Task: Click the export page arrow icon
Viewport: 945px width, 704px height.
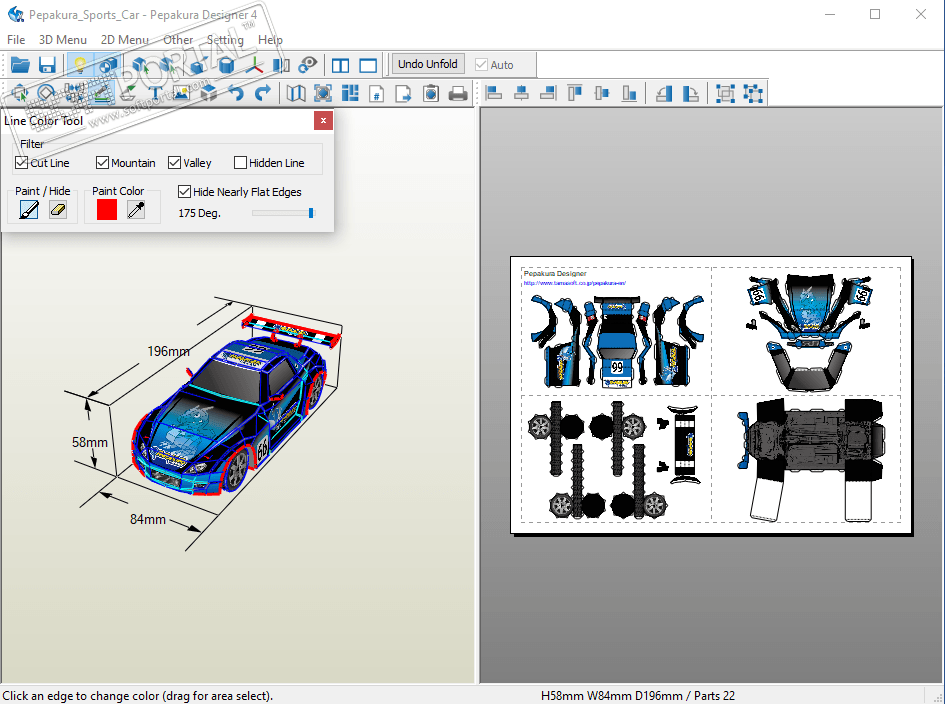Action: pyautogui.click(x=403, y=93)
